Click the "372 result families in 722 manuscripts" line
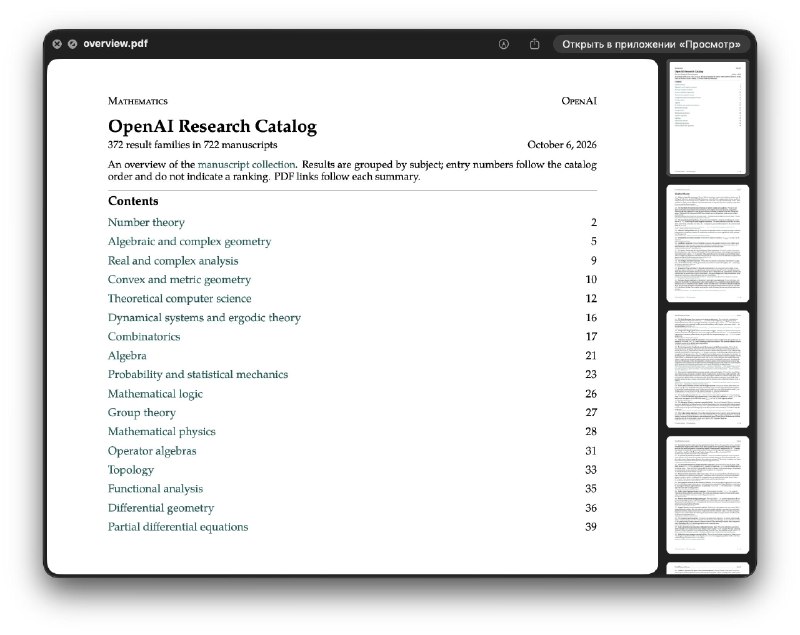This screenshot has height=635, width=800. (192, 145)
